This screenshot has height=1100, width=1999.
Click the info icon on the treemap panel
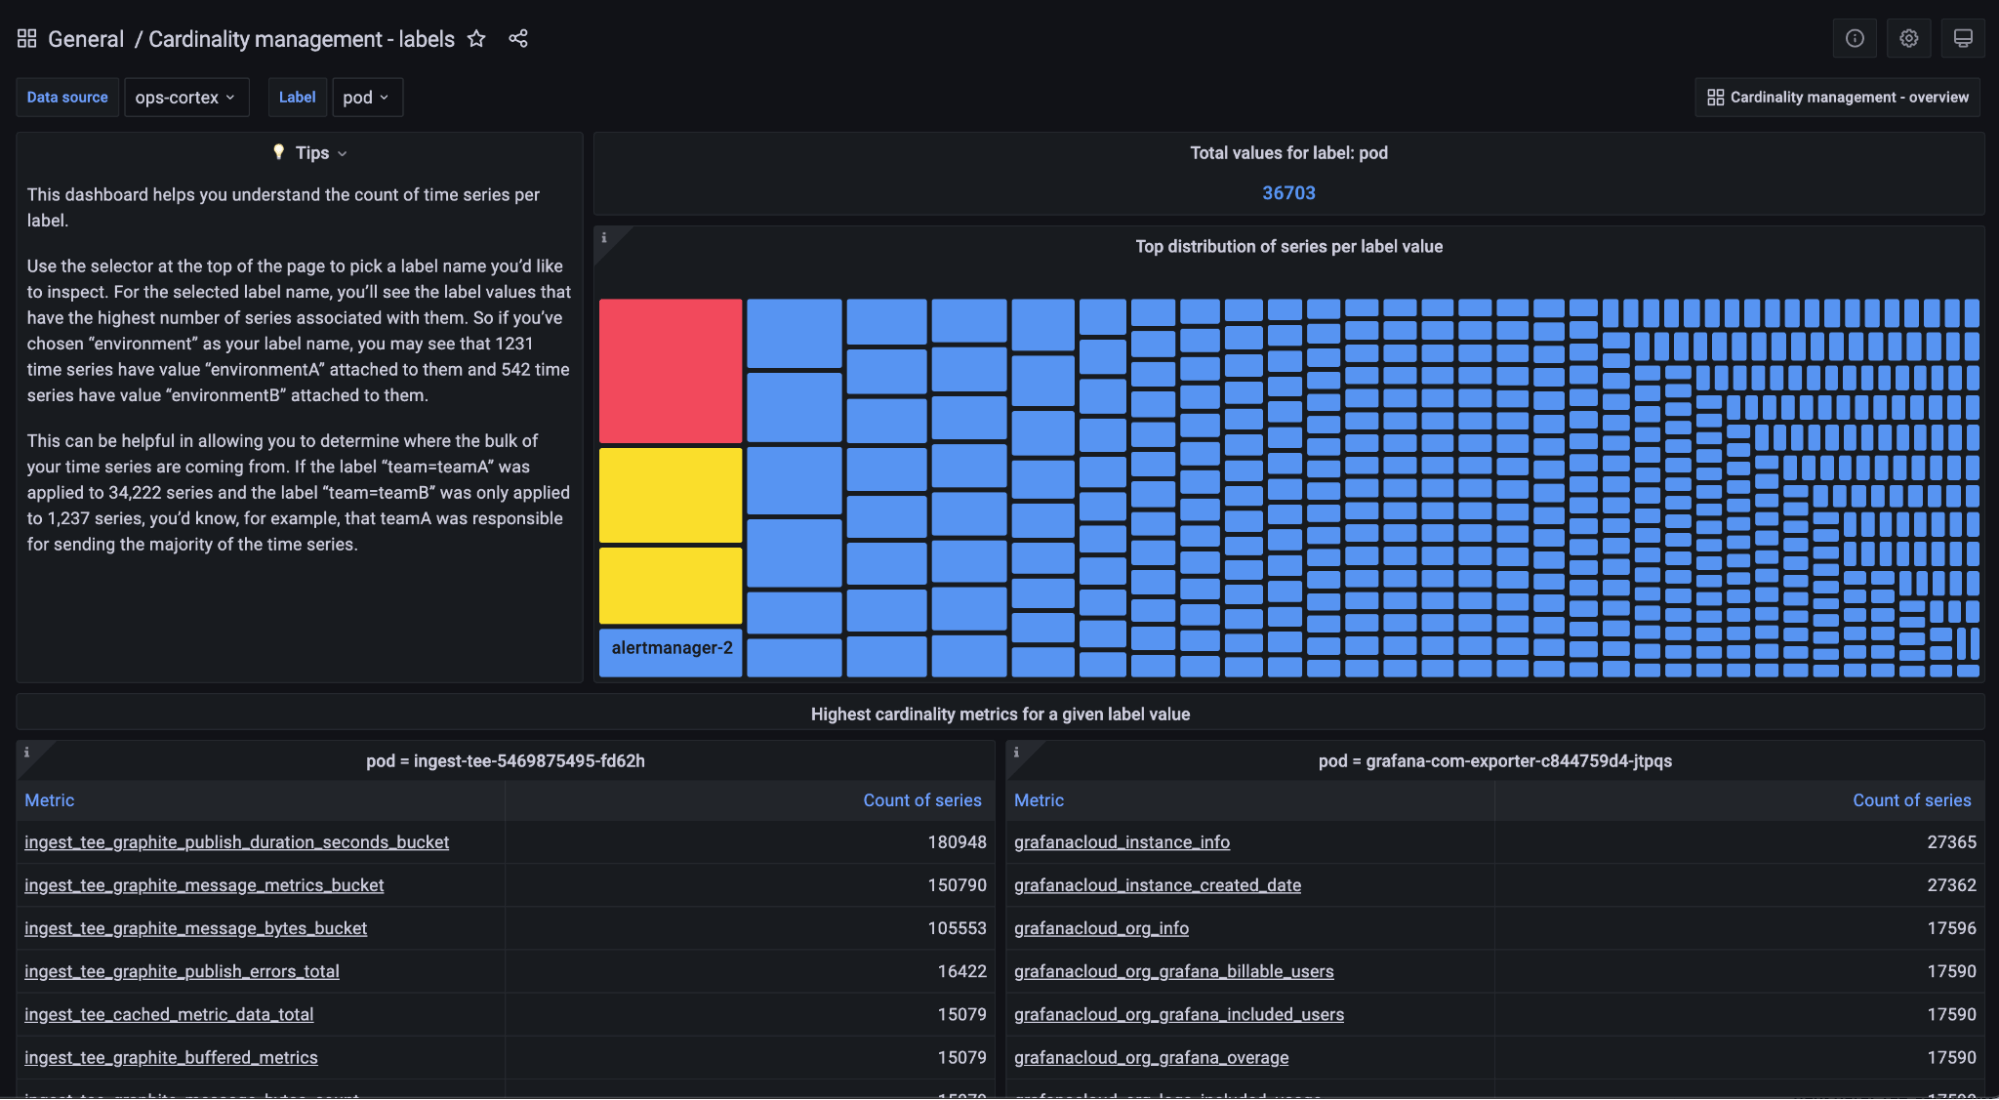click(x=605, y=239)
